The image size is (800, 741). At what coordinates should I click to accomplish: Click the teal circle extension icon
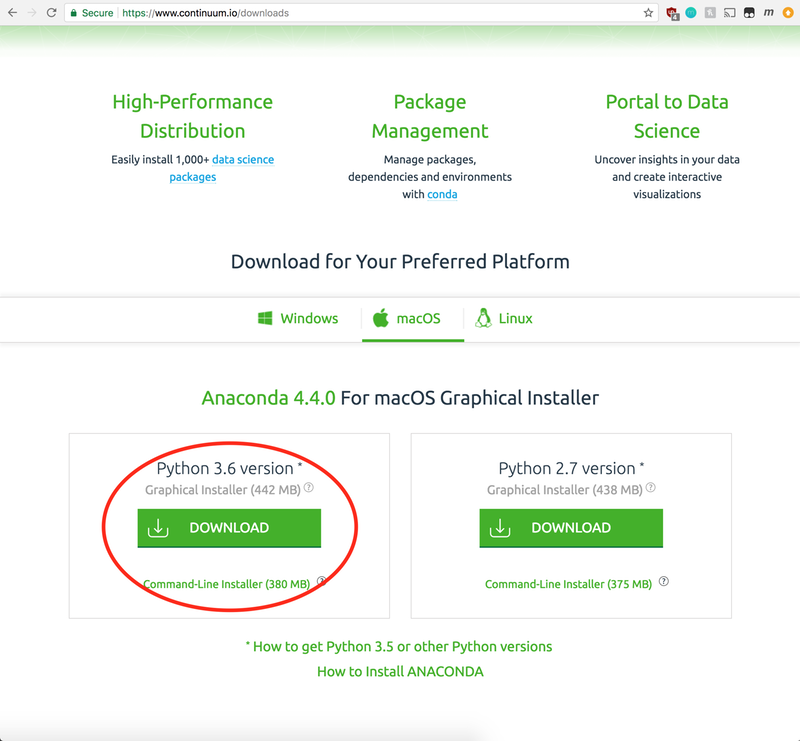(x=691, y=13)
